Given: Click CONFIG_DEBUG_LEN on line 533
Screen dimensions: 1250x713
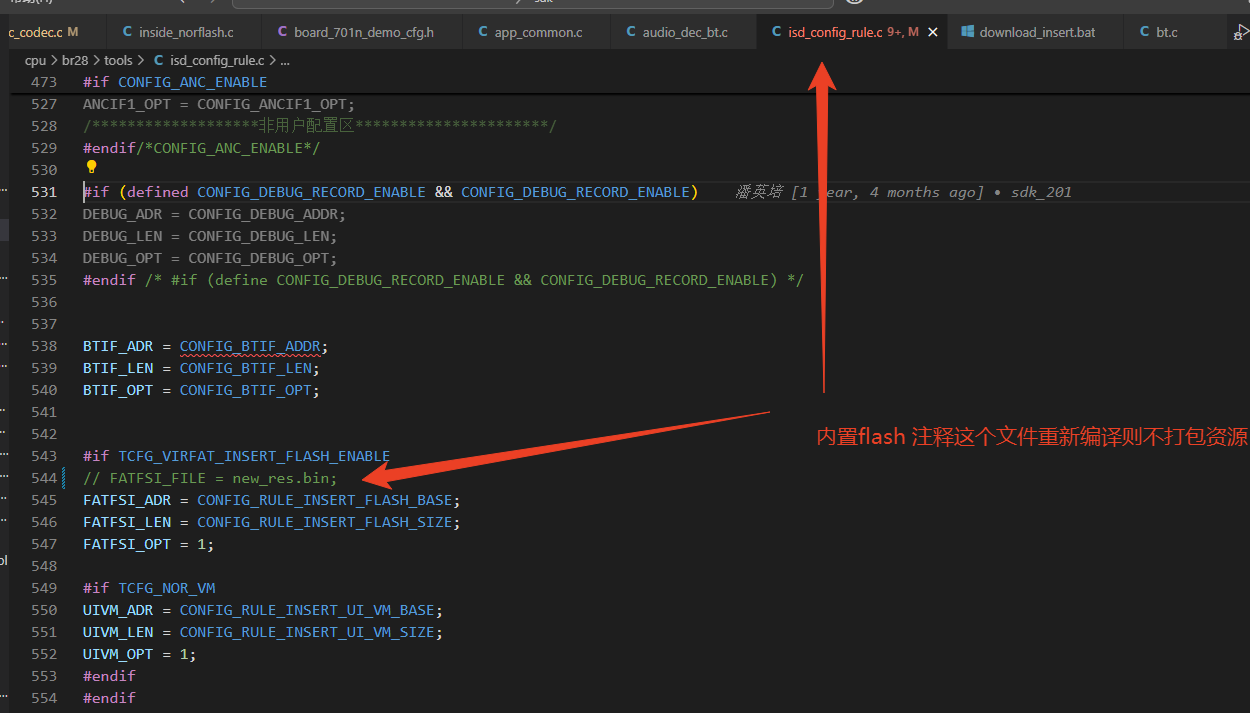Looking at the screenshot, I should click(x=259, y=236).
